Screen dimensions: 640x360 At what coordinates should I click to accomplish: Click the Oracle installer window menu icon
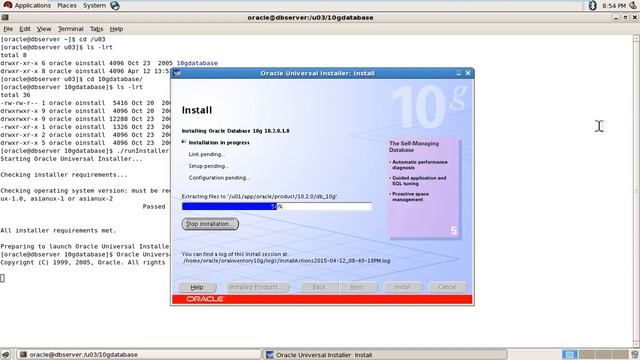[177, 73]
